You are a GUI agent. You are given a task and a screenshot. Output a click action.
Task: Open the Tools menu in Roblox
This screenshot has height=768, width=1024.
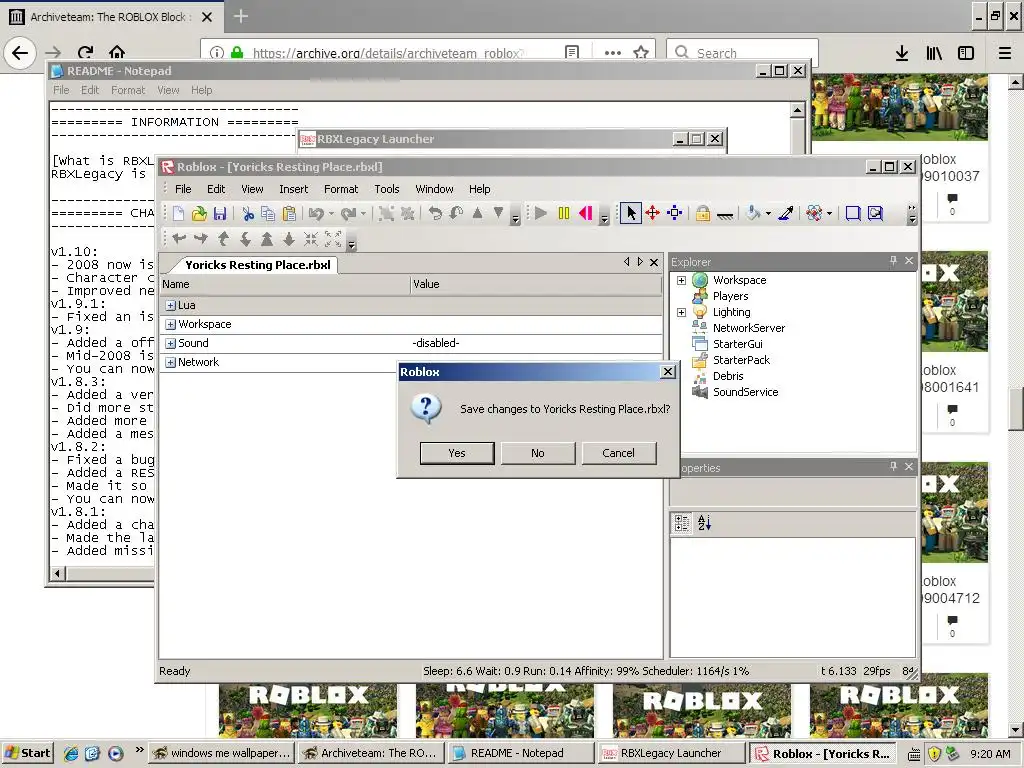387,189
